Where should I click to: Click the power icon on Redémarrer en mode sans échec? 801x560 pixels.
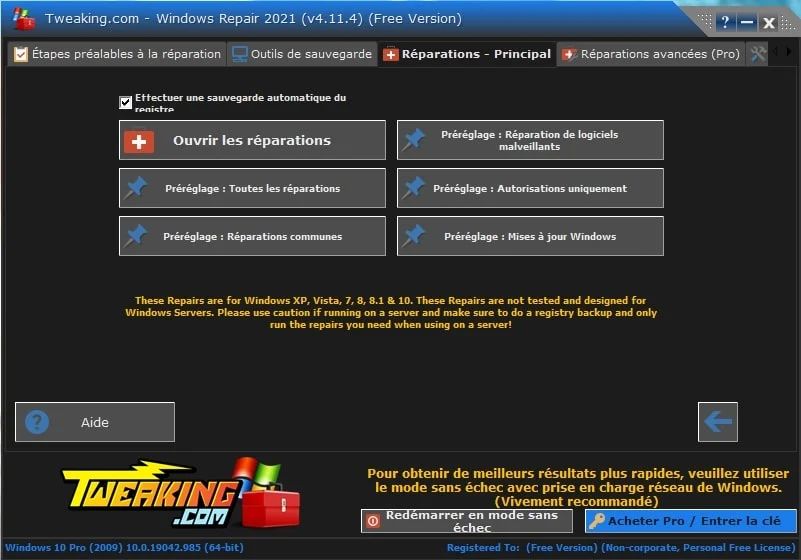(372, 521)
